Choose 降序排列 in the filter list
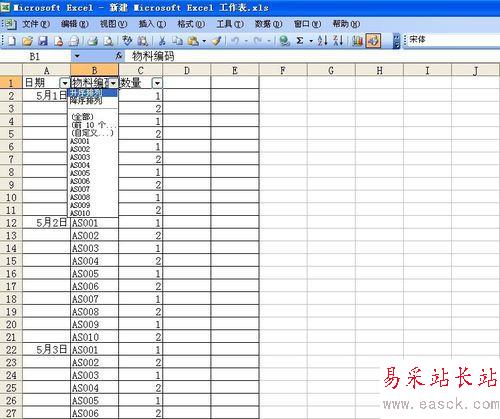 click(93, 101)
